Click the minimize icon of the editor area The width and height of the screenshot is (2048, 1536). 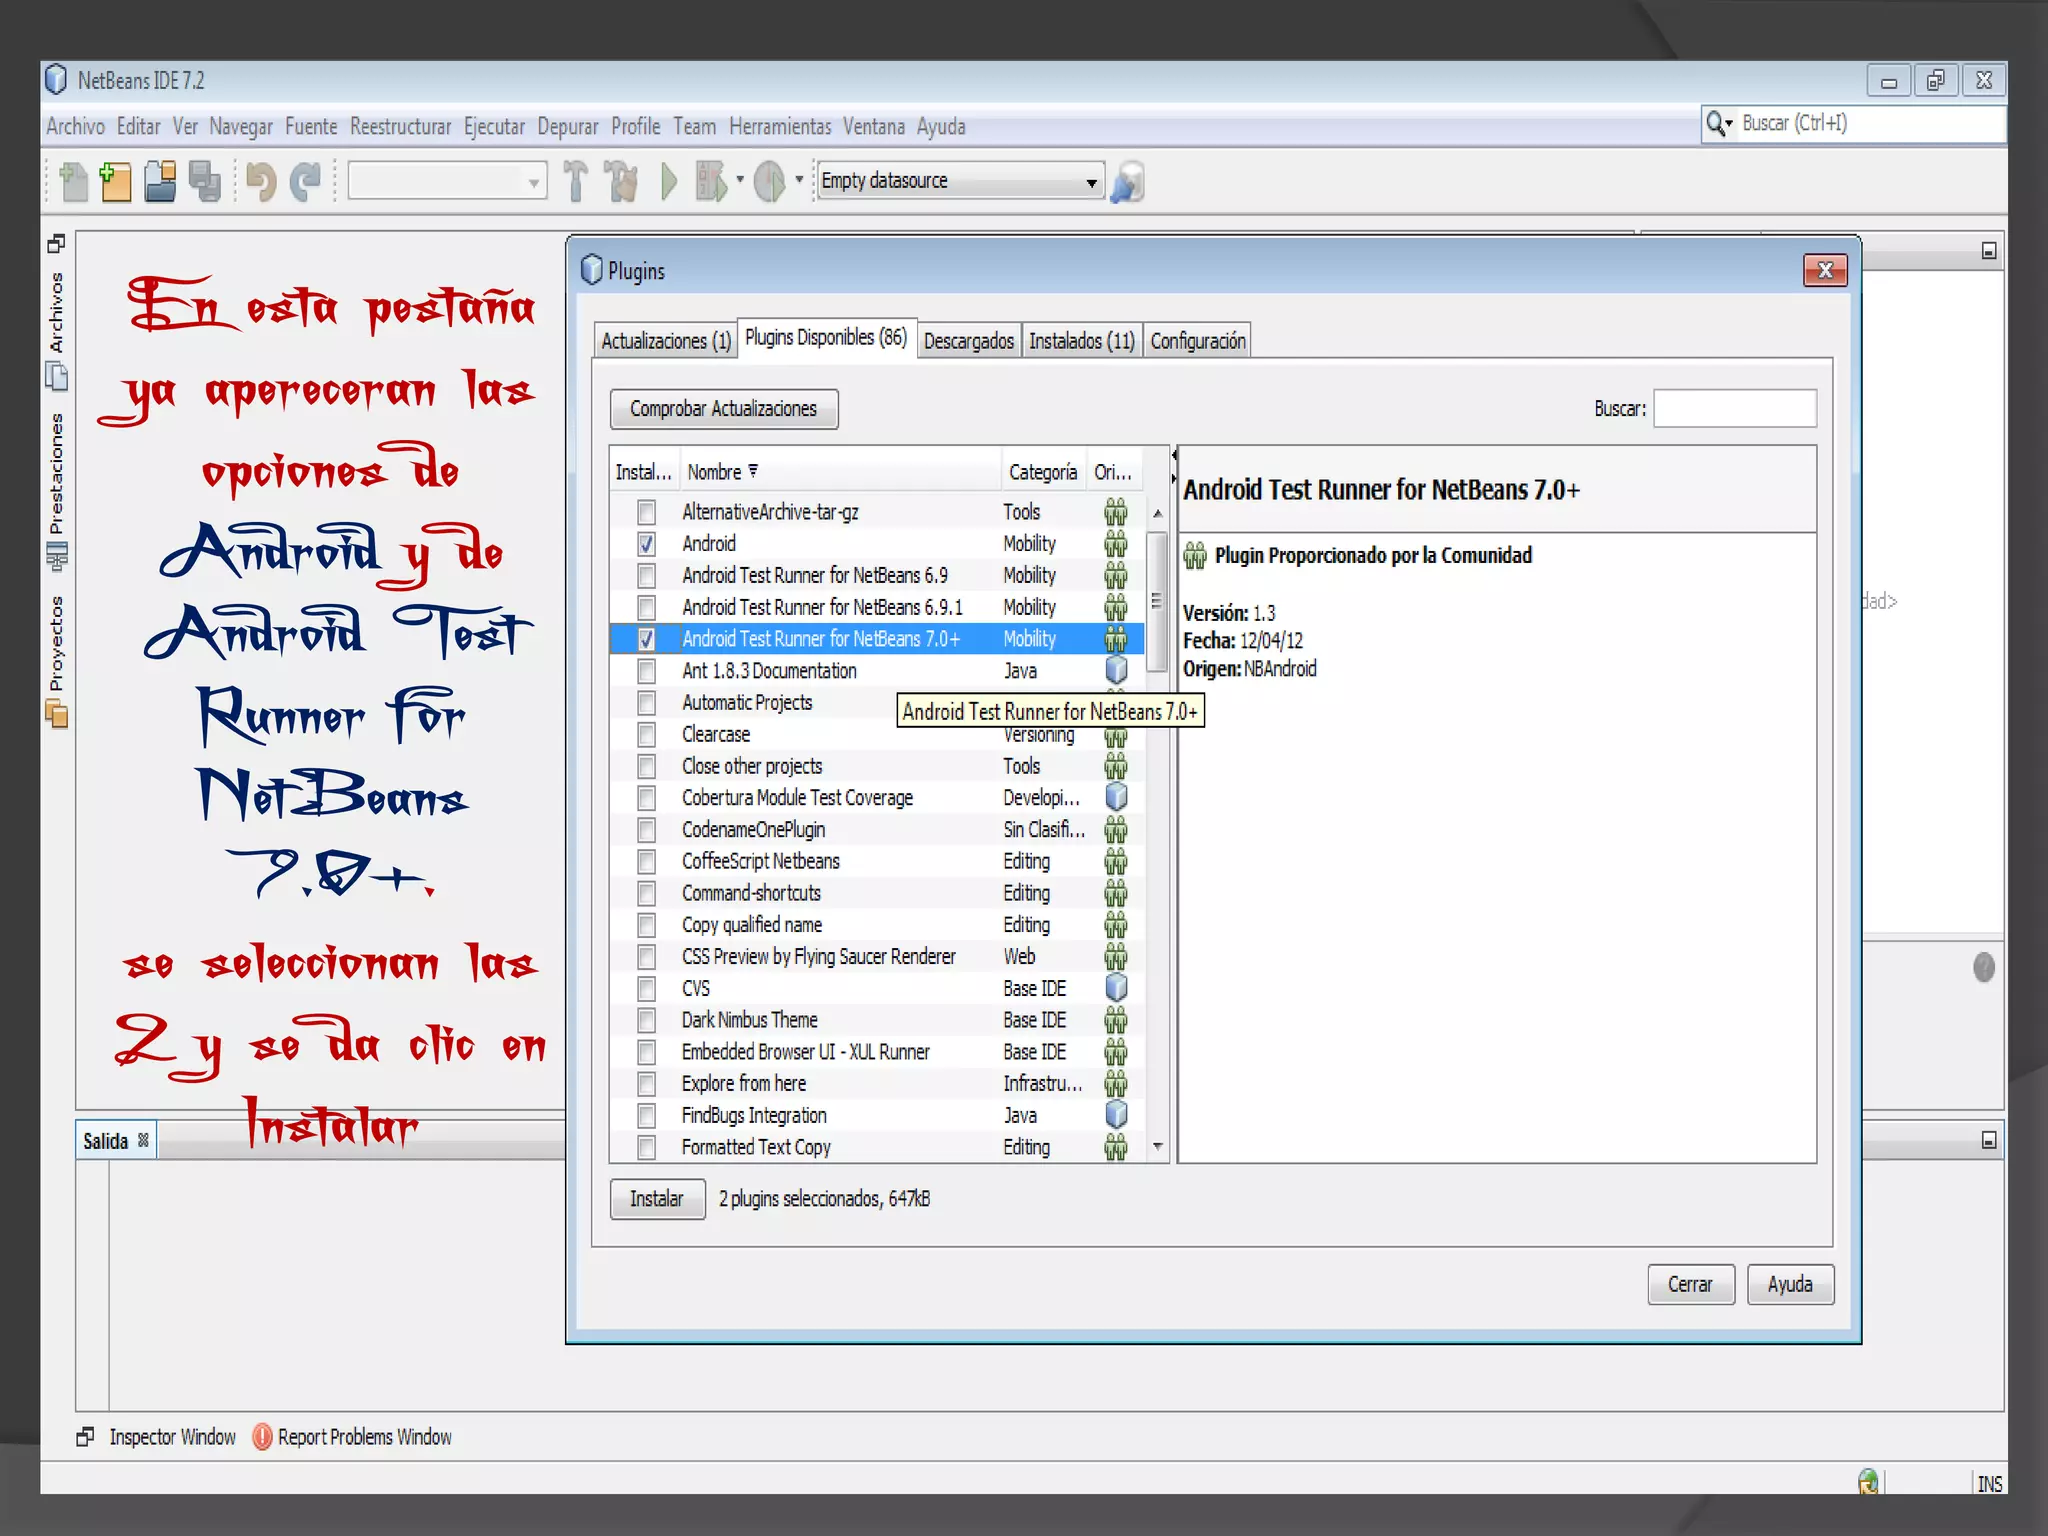pos(1989,251)
